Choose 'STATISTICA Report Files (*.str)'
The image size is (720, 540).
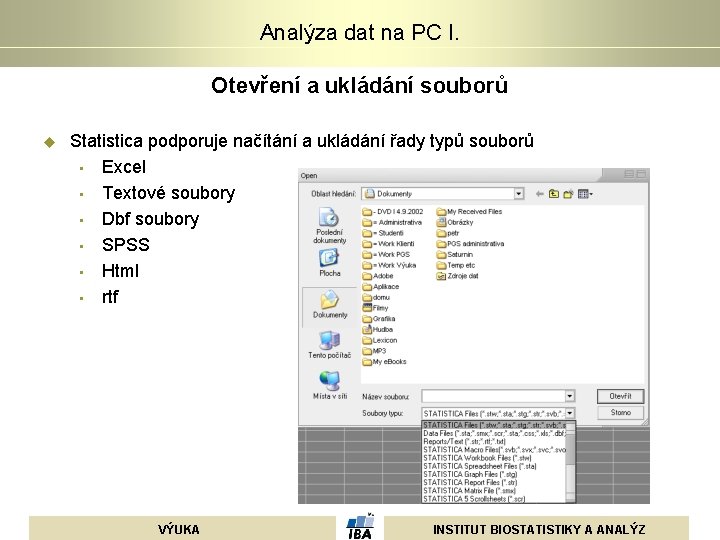click(494, 483)
